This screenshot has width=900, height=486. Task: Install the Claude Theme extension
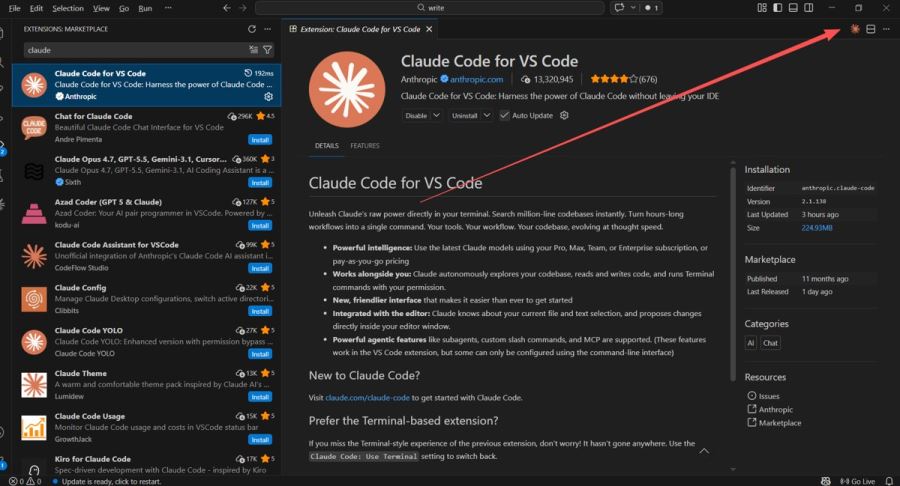pos(260,397)
